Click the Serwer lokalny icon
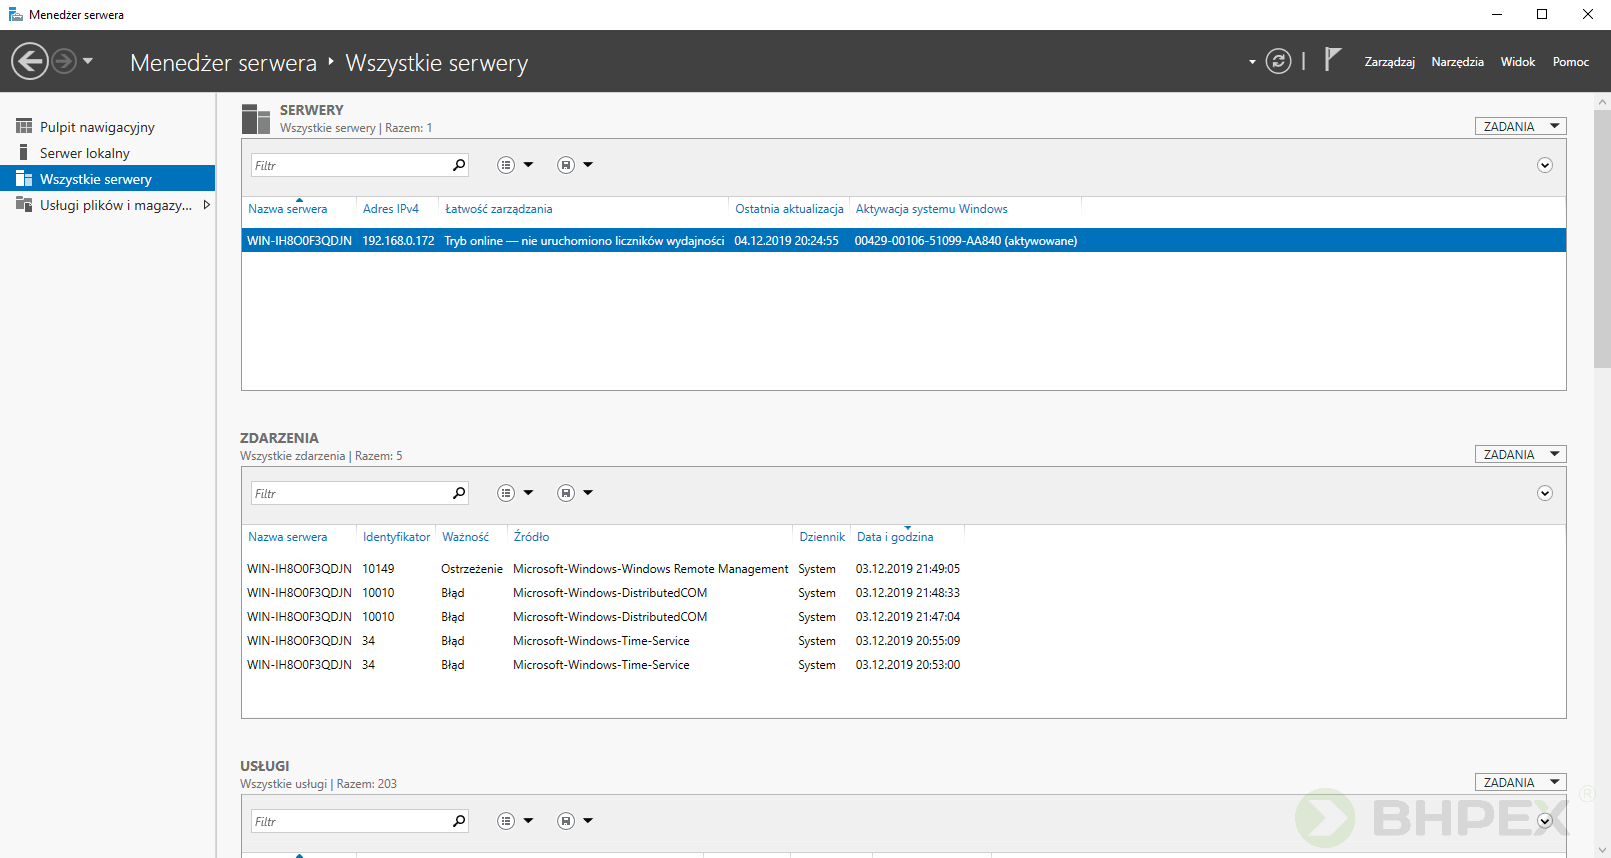1611x858 pixels. click(x=23, y=152)
